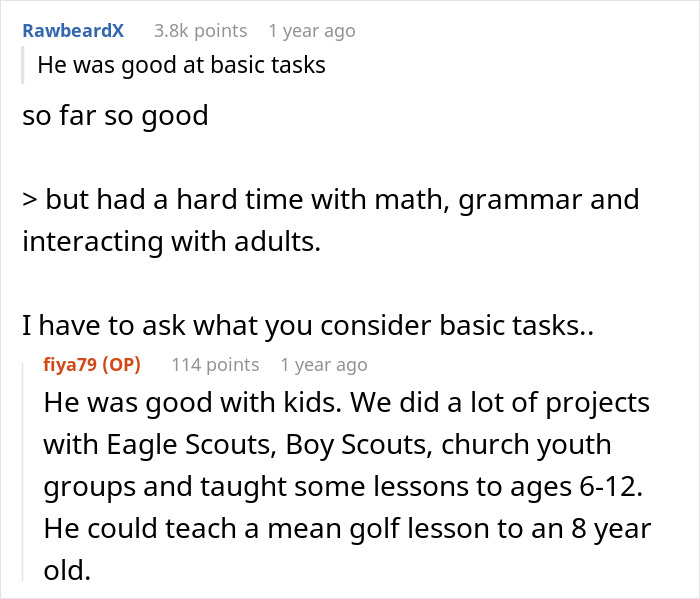Open RawbeardX's user profile link
Image resolution: width=700 pixels, height=599 pixels.
73,31
